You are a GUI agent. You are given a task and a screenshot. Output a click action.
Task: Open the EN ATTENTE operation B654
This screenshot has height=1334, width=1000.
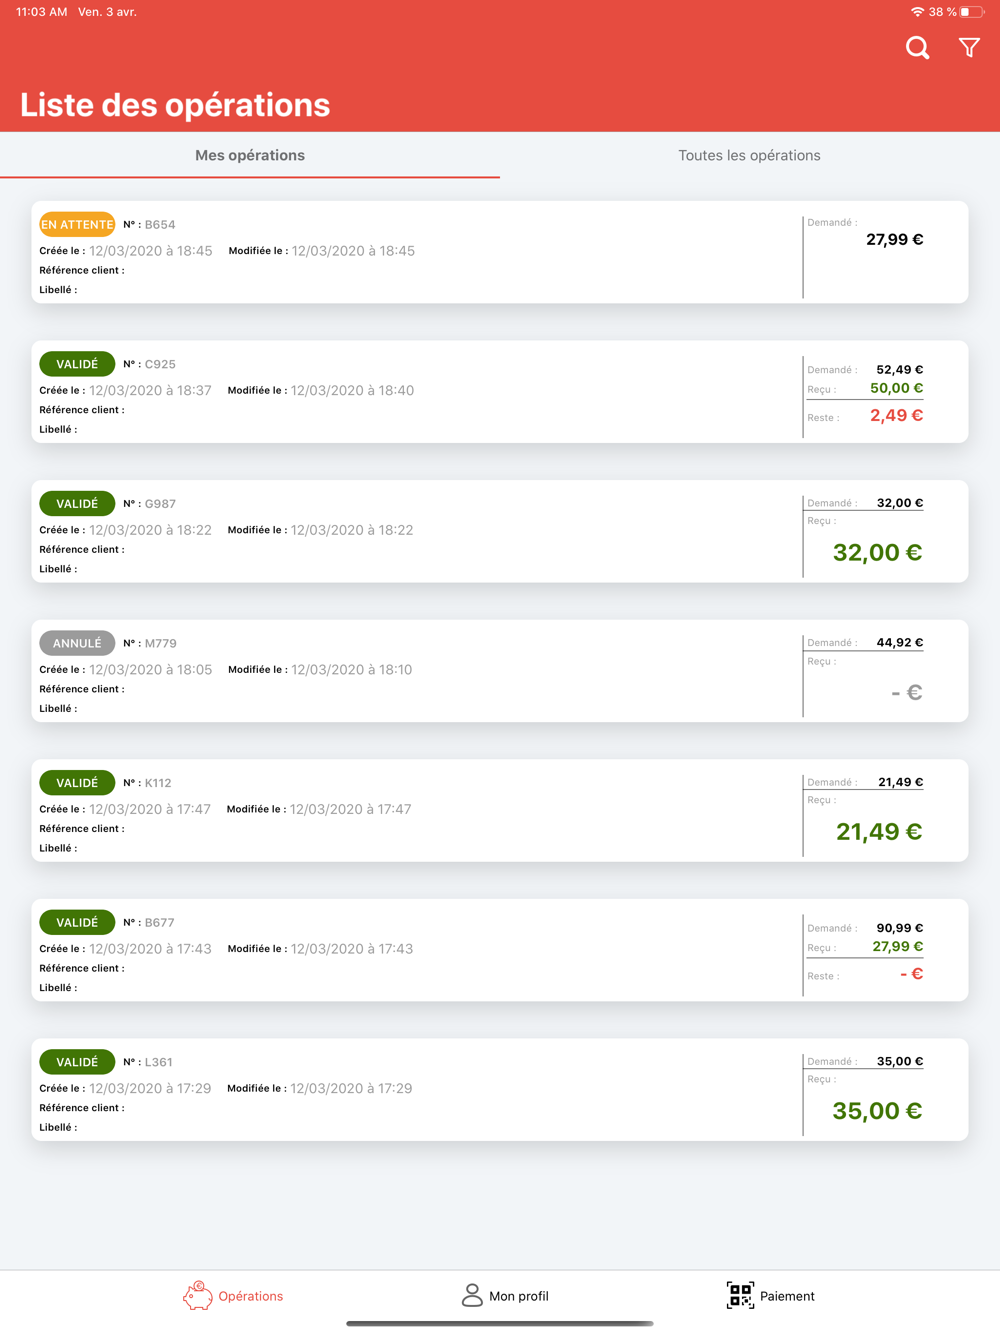(x=500, y=252)
